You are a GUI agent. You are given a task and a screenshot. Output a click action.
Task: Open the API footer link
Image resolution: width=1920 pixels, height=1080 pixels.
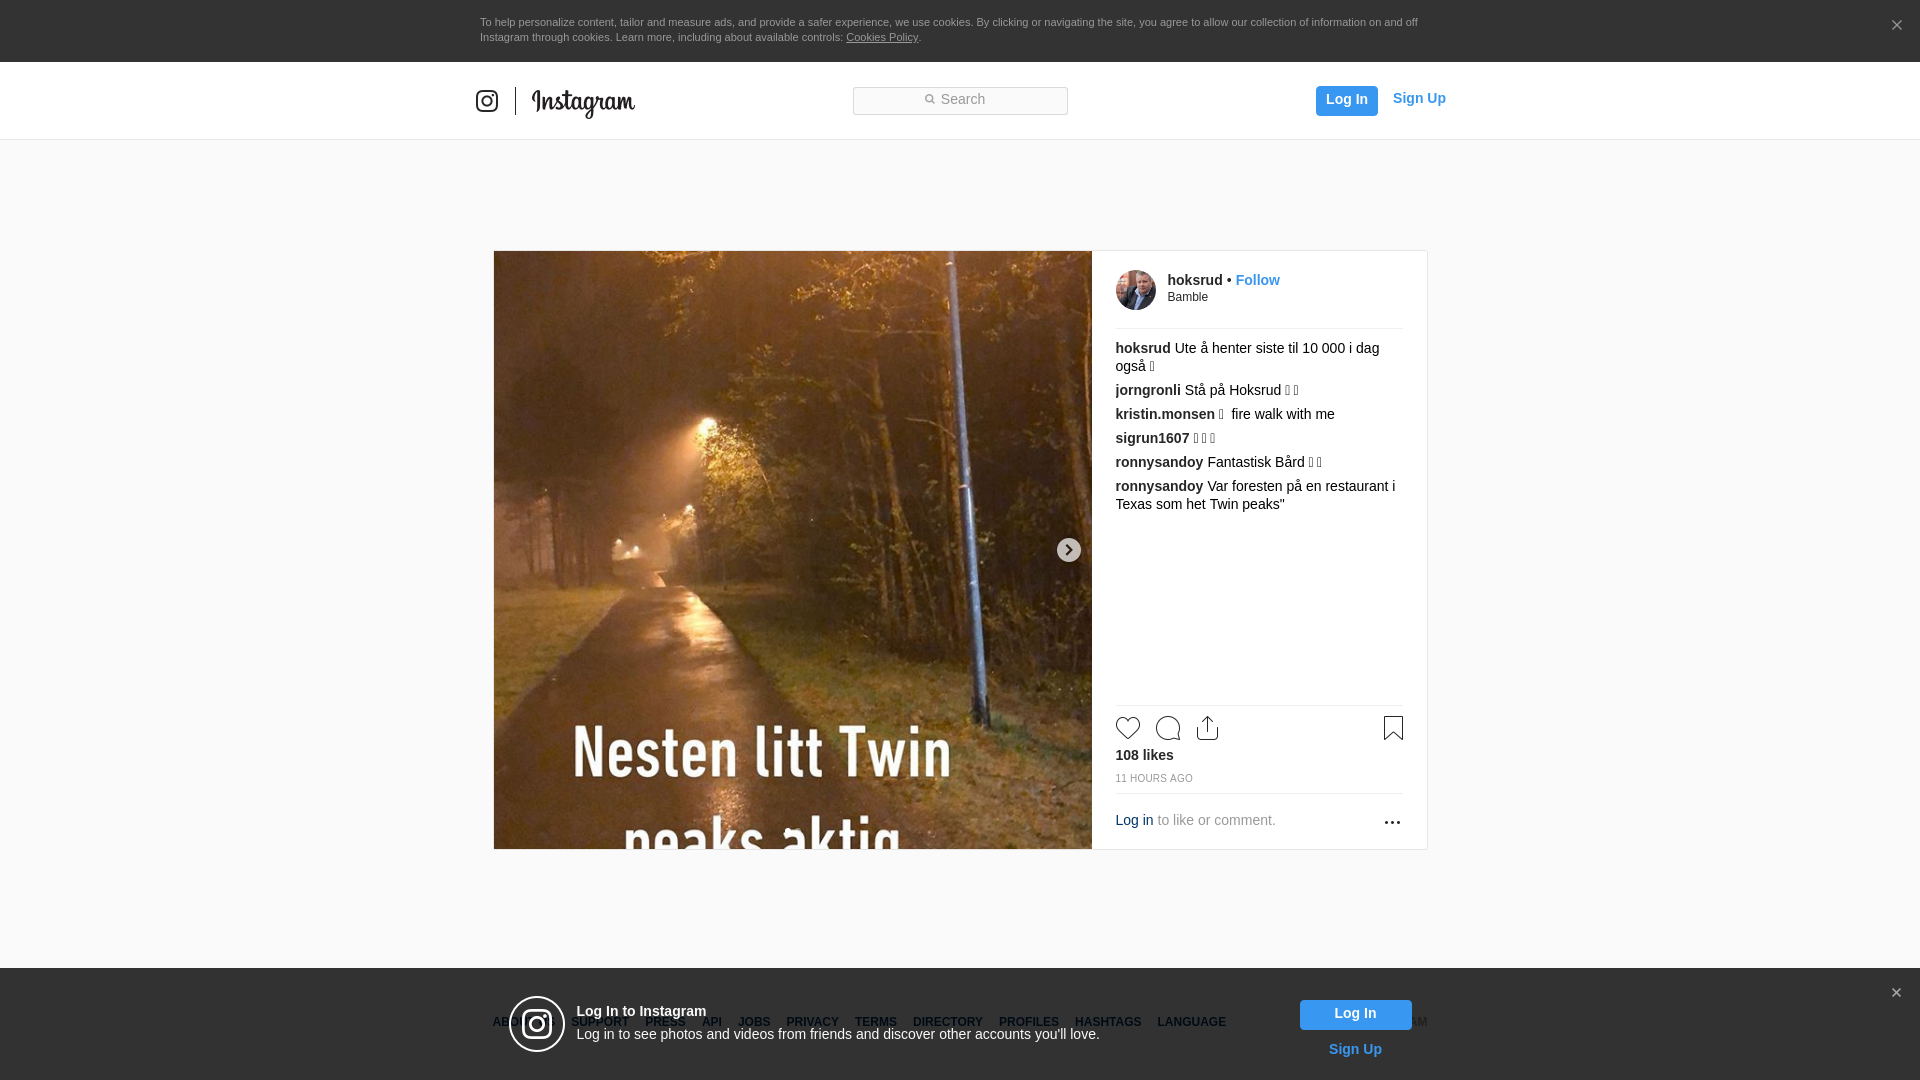(x=712, y=1022)
